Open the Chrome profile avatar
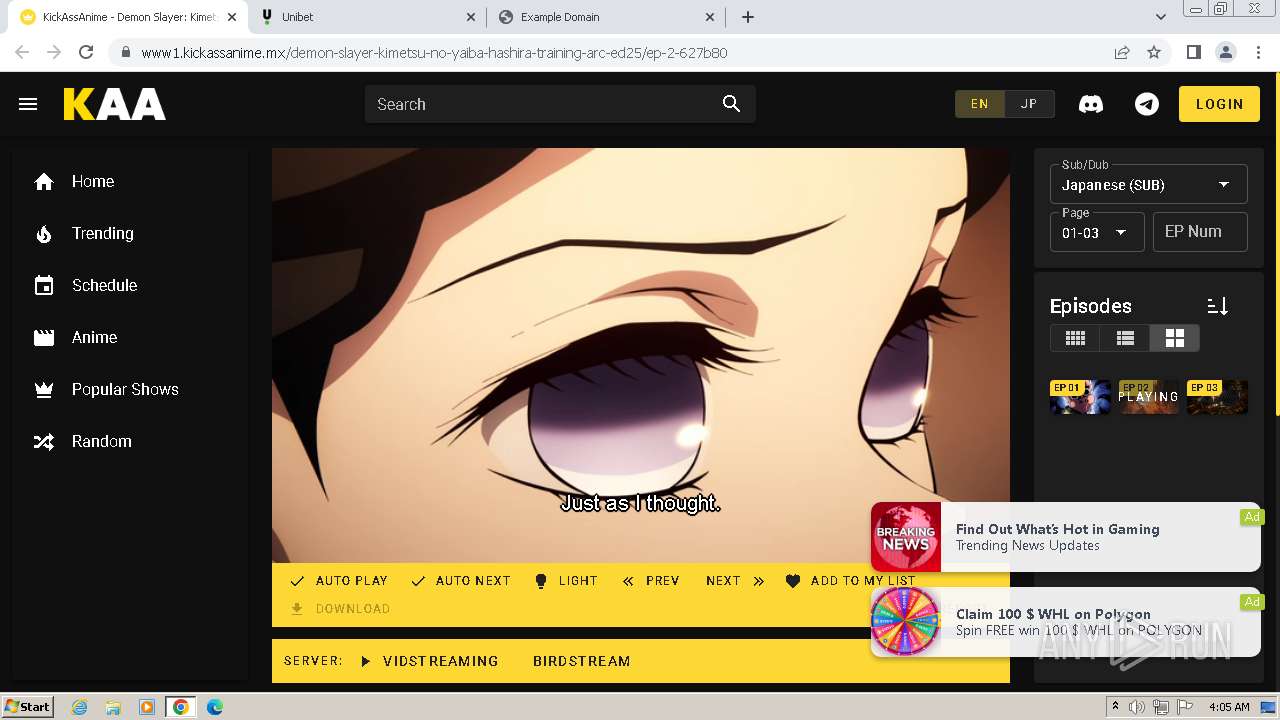The width and height of the screenshot is (1280, 720). coord(1225,52)
